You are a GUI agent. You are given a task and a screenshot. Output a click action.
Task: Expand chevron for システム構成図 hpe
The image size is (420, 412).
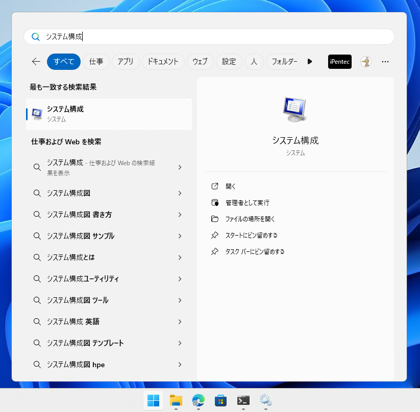point(180,365)
